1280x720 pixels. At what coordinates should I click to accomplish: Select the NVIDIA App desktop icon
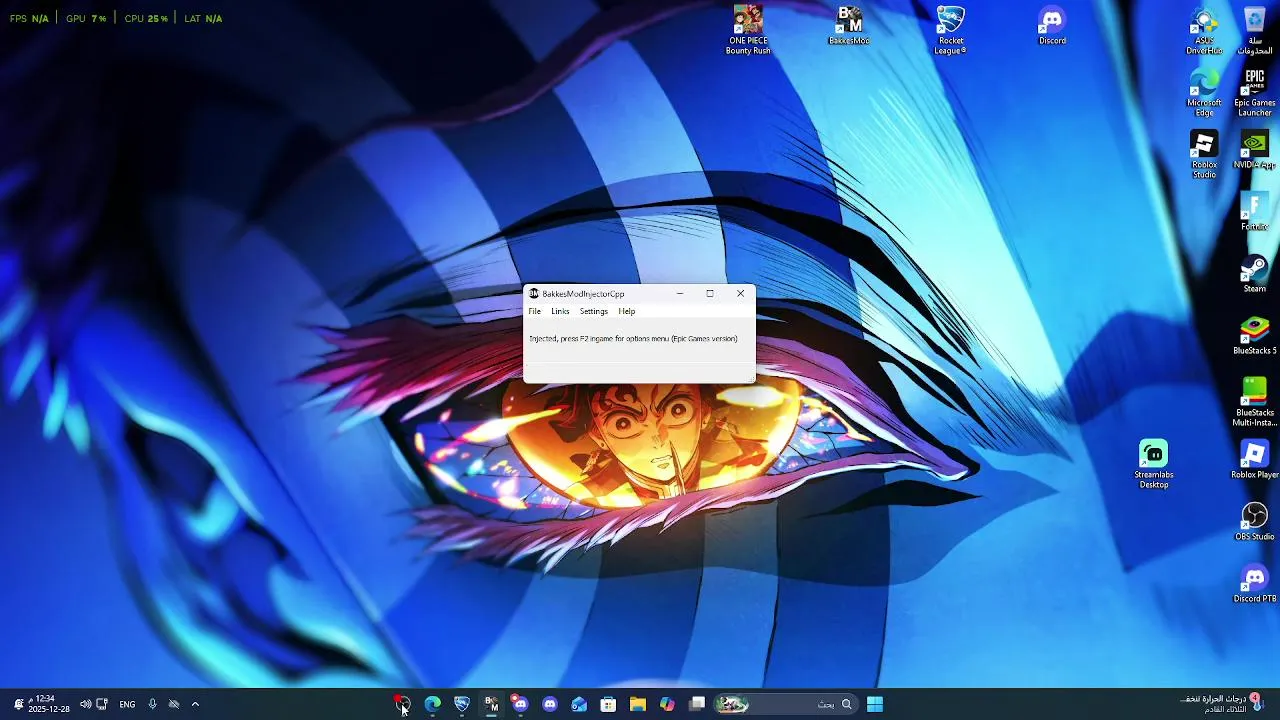(1255, 151)
